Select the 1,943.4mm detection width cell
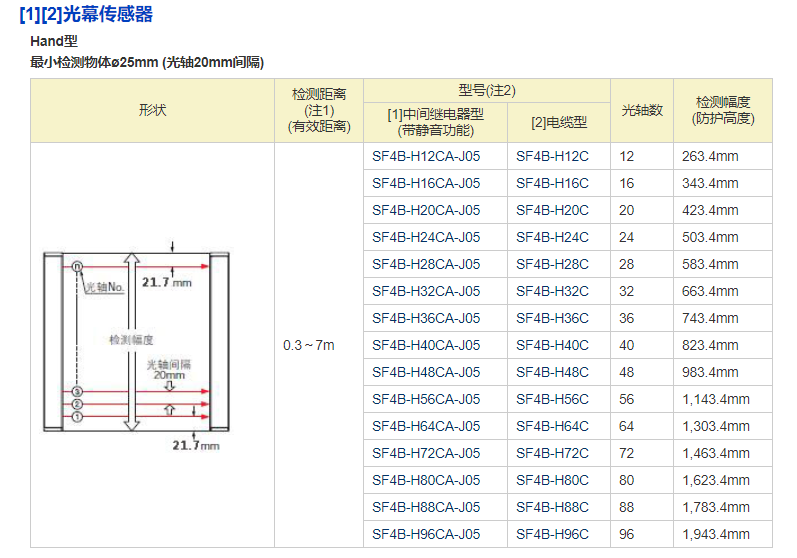This screenshot has height=558, width=797. (715, 534)
